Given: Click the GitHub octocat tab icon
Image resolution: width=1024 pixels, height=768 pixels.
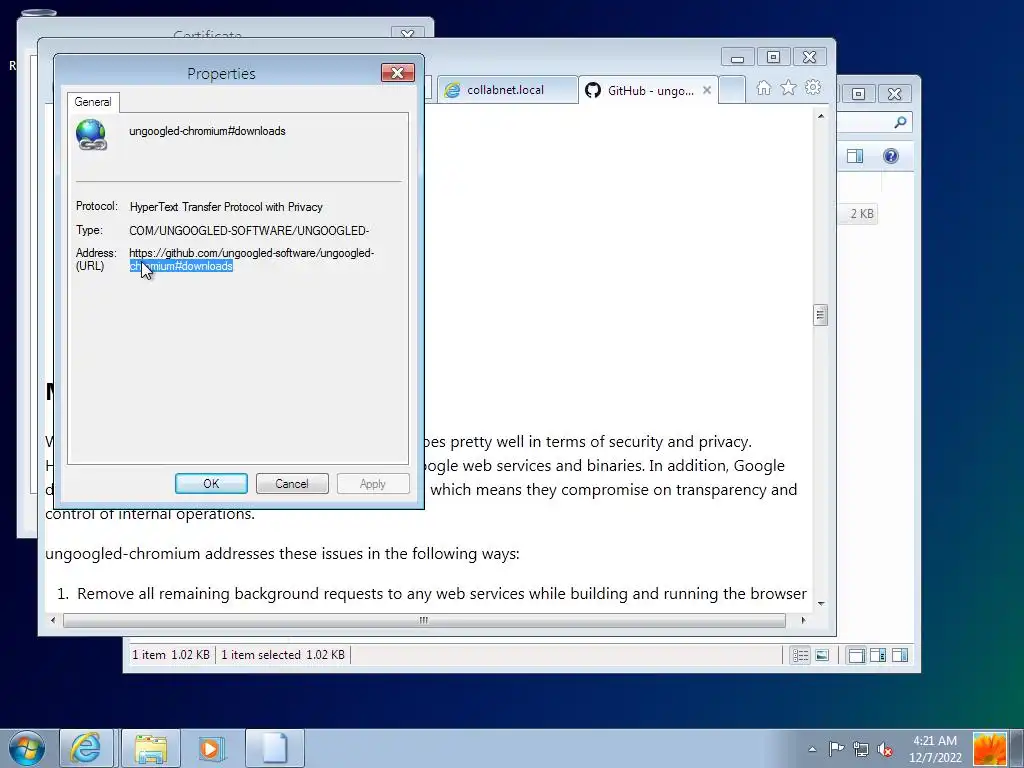Looking at the screenshot, I should tap(593, 90).
